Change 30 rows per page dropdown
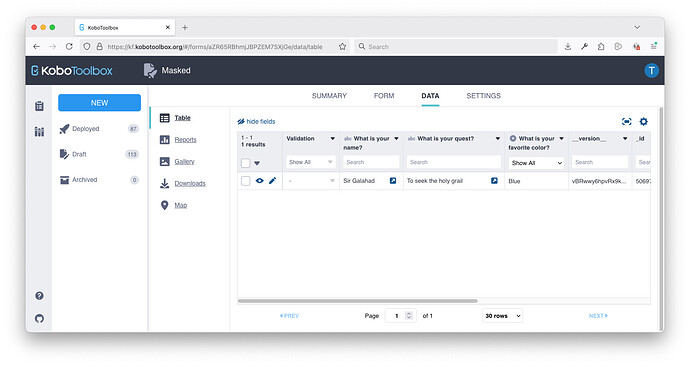This screenshot has height=366, width=690. tap(503, 316)
